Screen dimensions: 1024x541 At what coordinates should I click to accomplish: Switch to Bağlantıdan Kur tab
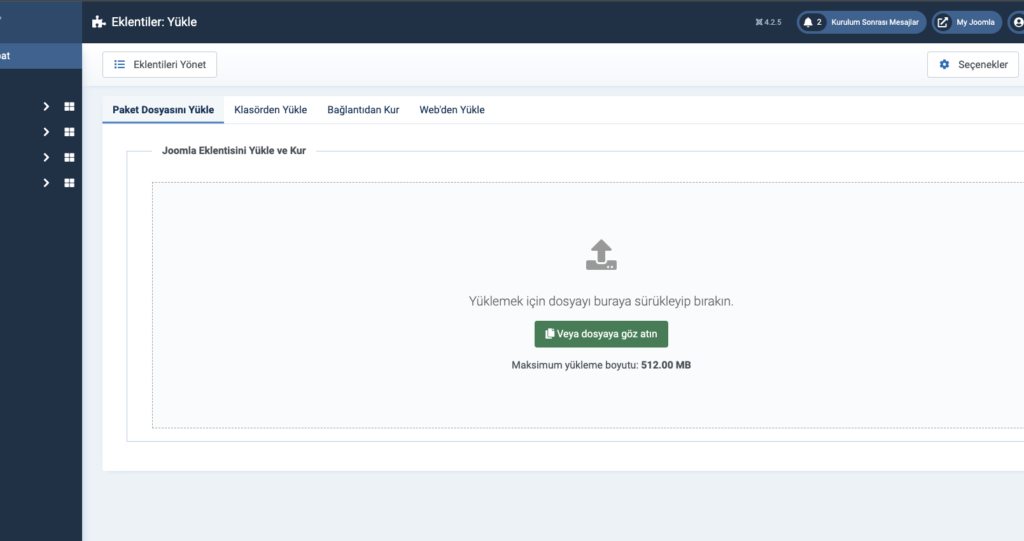click(363, 110)
